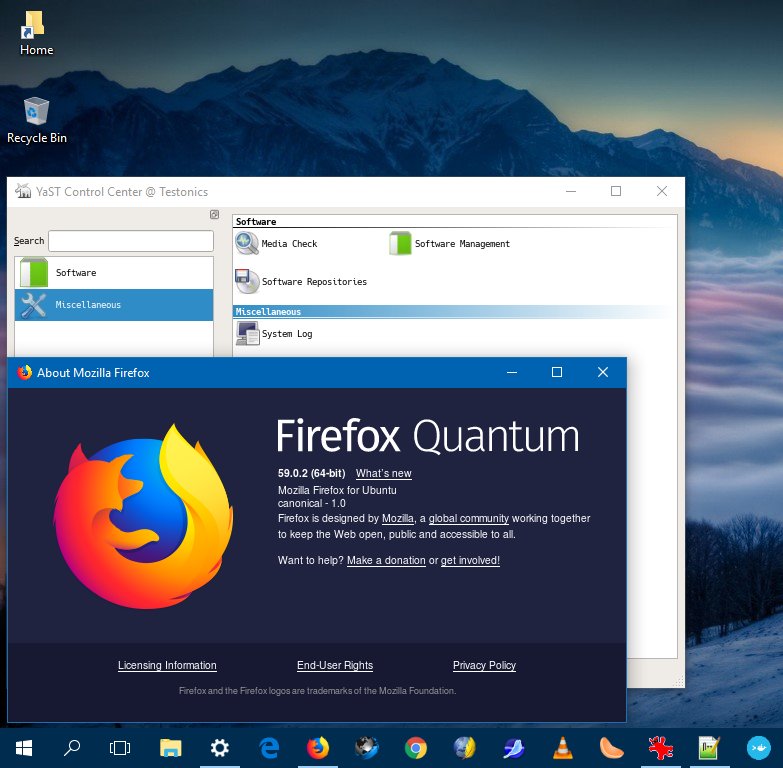The width and height of the screenshot is (783, 768).
Task: Open Docker whale icon in taskbar
Action: point(758,748)
